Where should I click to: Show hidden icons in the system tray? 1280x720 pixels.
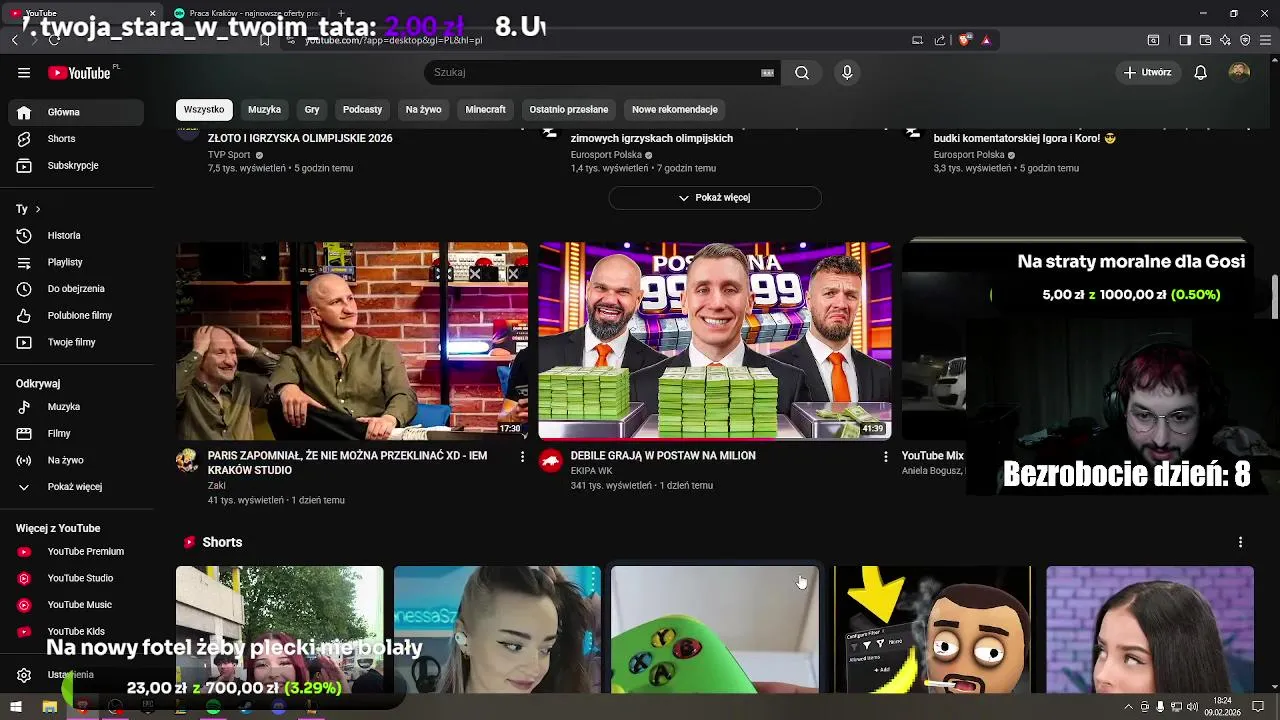1129,707
